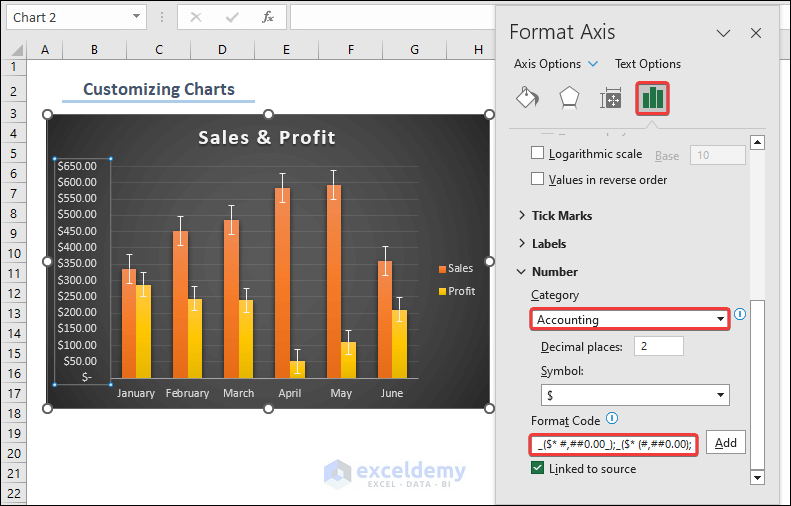Select column F header

[351, 49]
